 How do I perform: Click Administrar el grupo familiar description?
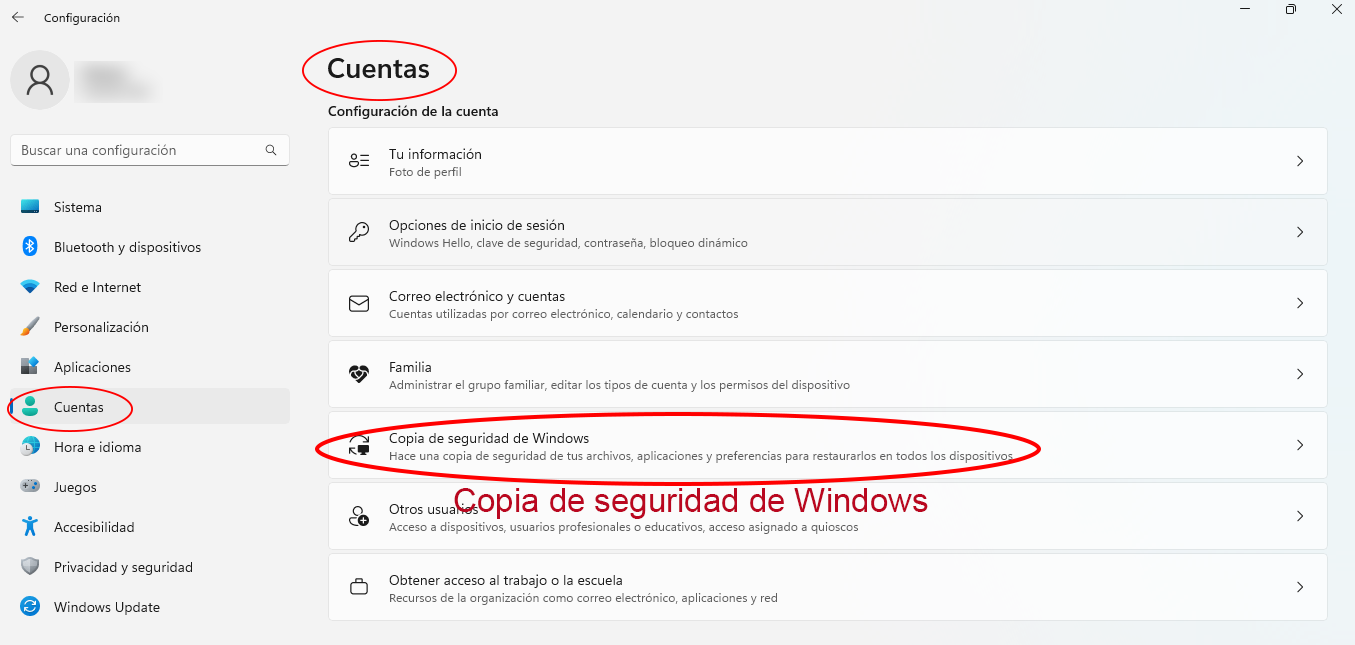pos(619,385)
